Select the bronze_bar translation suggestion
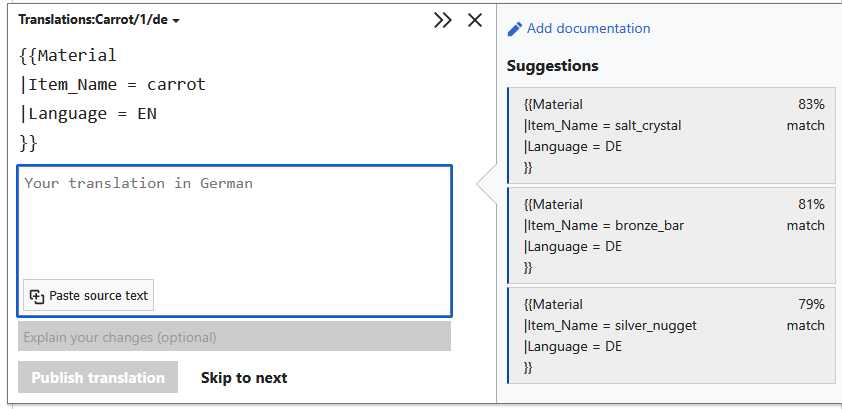The image size is (842, 409). point(650,236)
